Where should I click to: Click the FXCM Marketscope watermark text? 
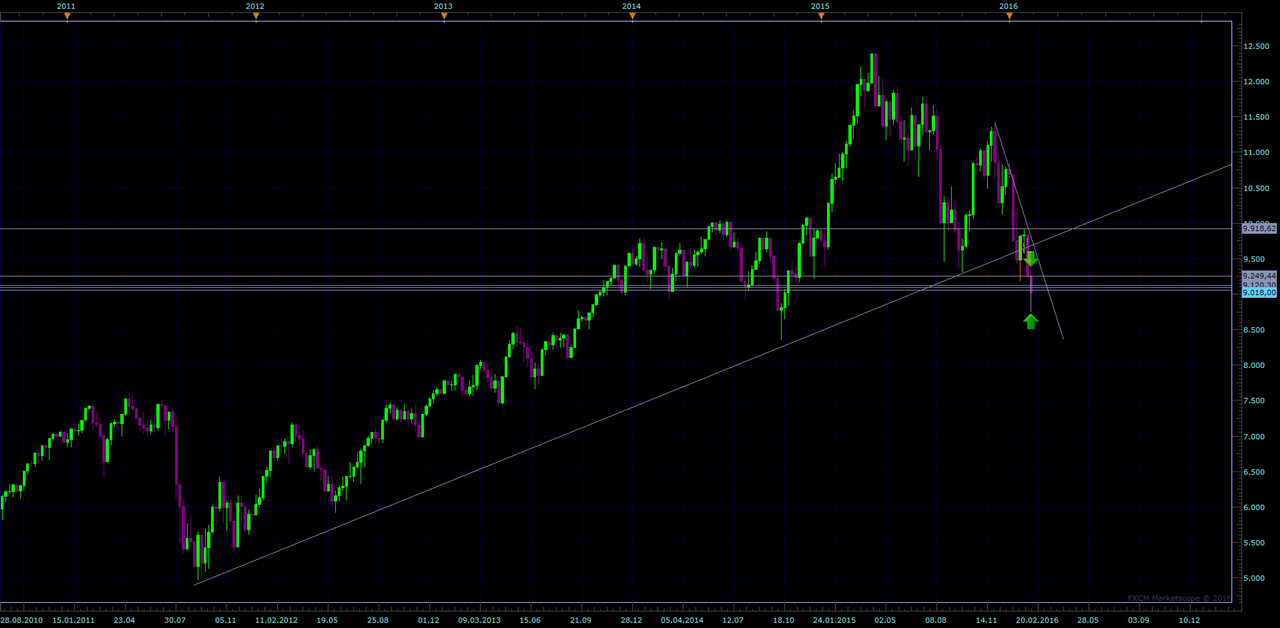[1178, 598]
